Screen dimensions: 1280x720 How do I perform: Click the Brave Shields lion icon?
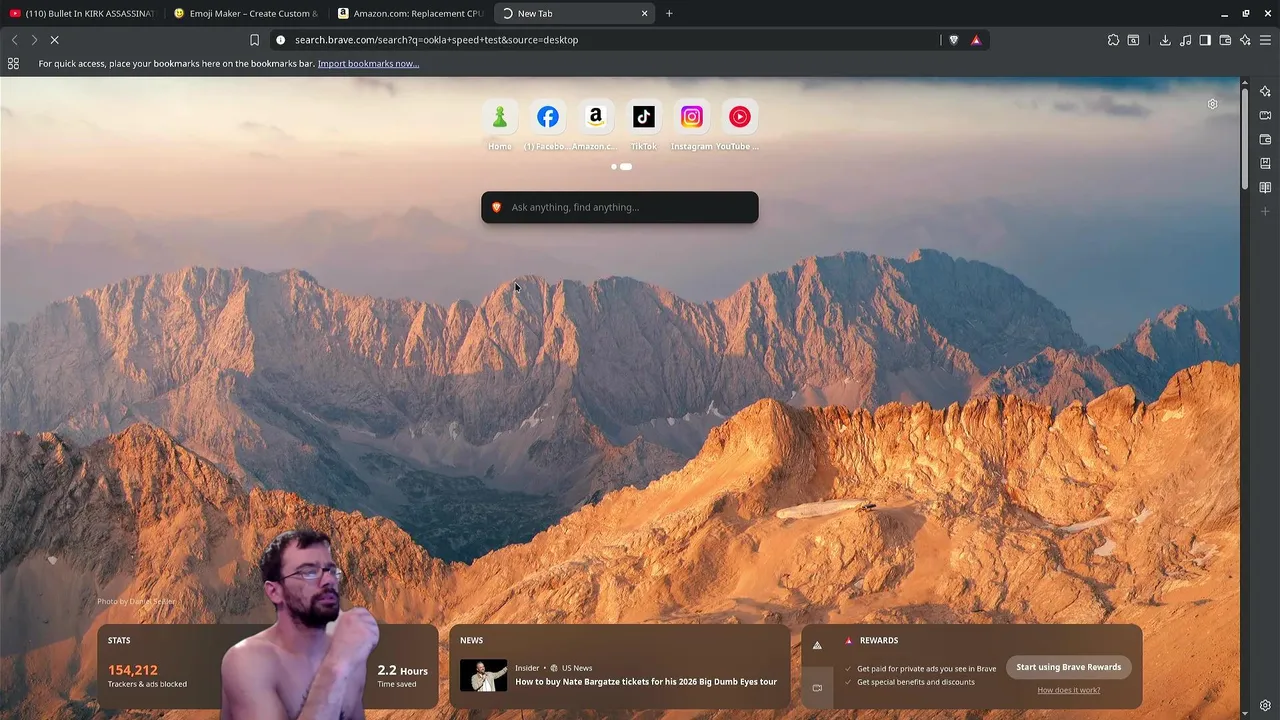tap(953, 40)
